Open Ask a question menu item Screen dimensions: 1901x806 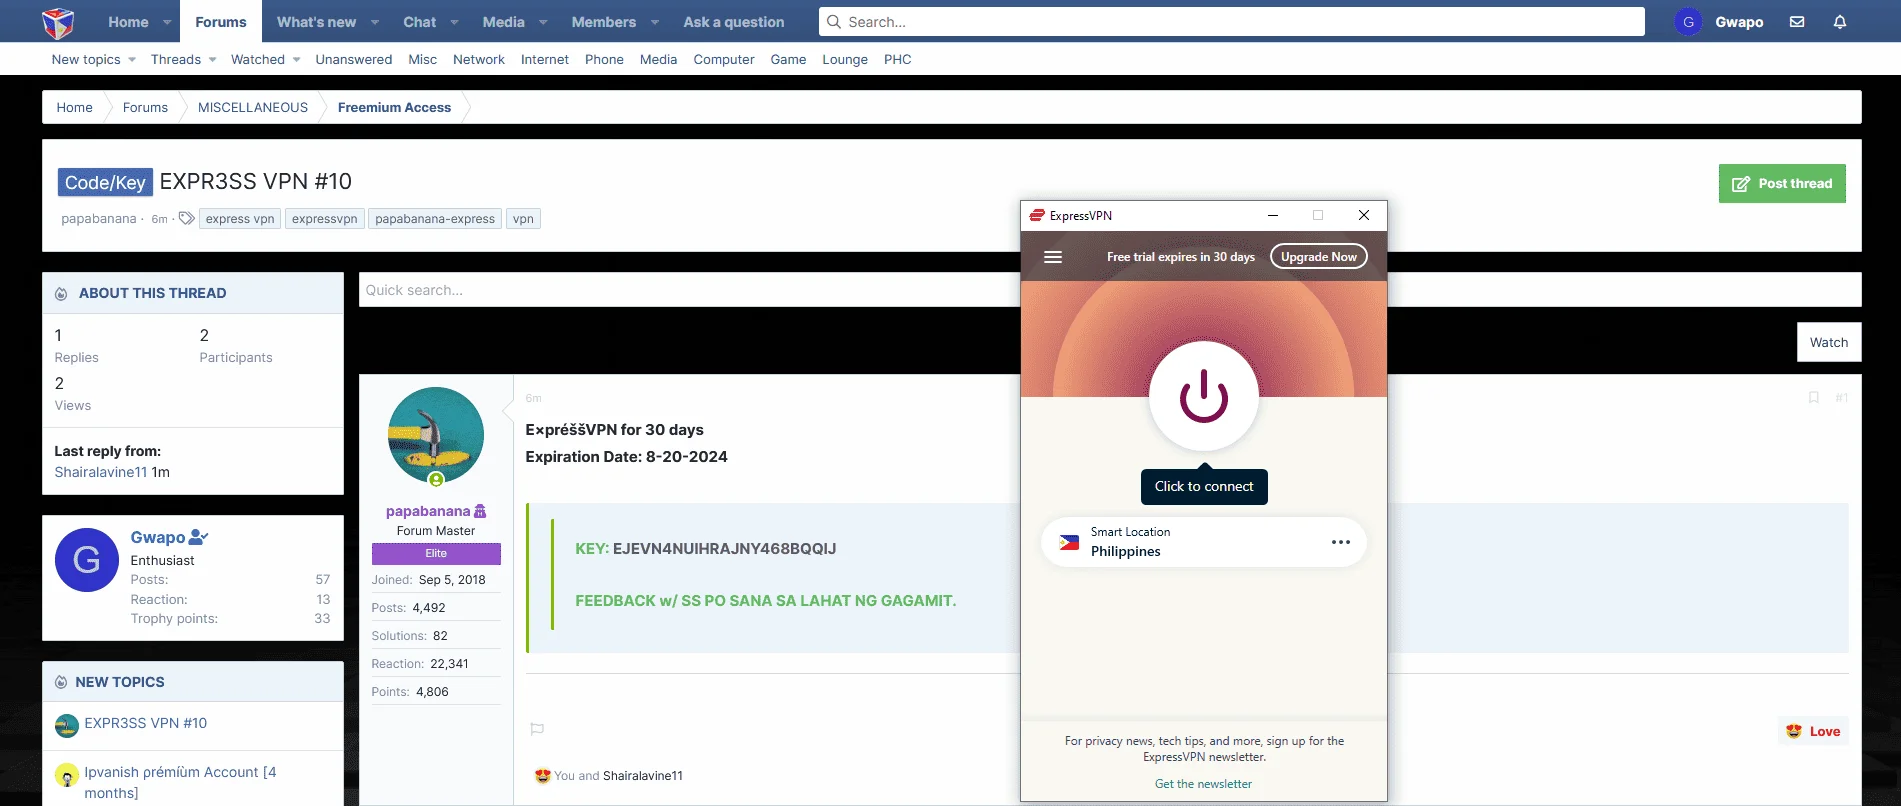pyautogui.click(x=734, y=22)
